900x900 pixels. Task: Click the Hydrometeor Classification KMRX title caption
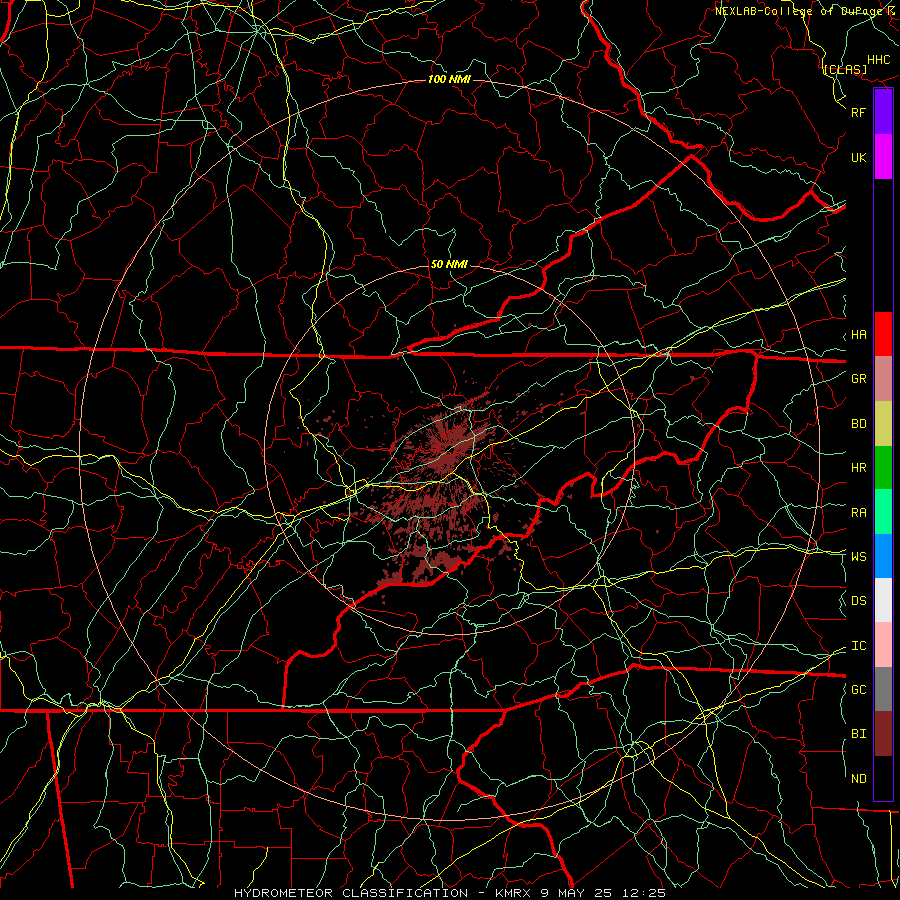[x=450, y=893]
